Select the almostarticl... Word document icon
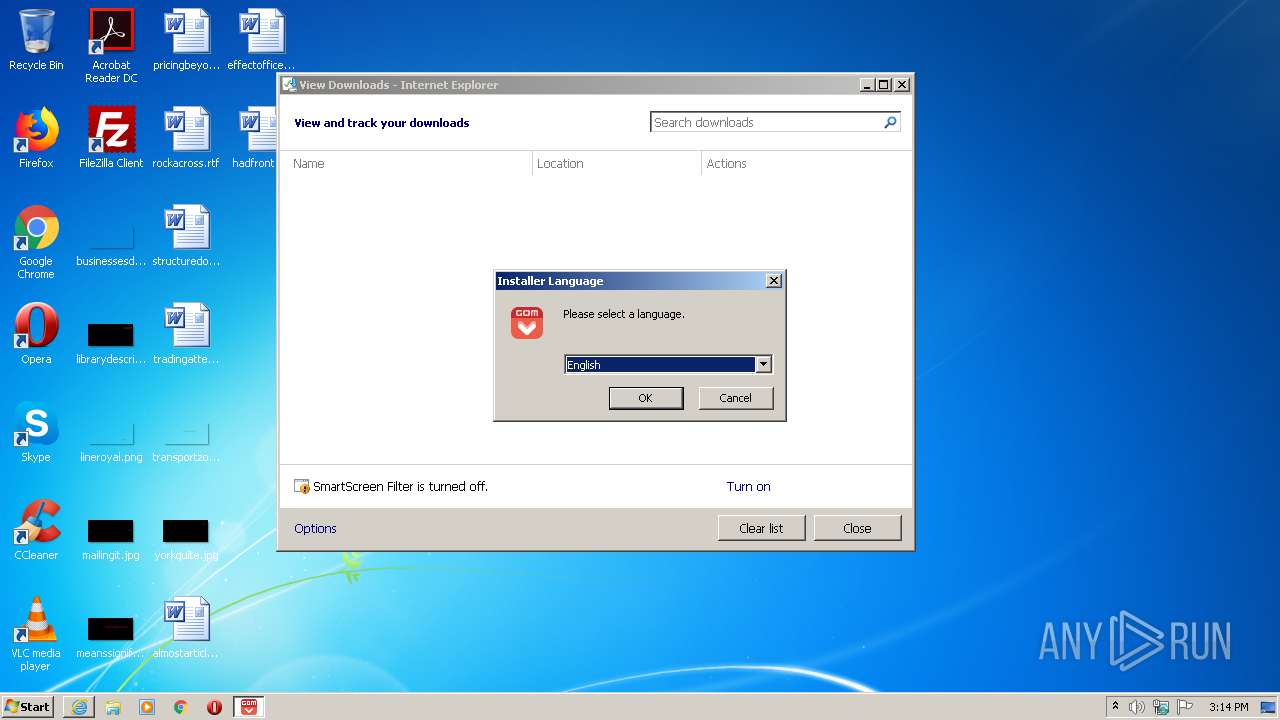Image resolution: width=1280 pixels, height=720 pixels. coord(186,628)
